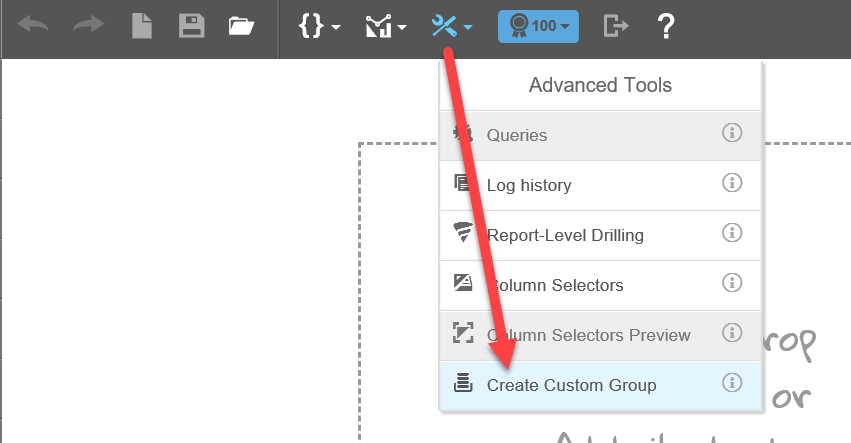851x443 pixels.
Task: Open the curly braces dropdown
Action: click(319, 26)
